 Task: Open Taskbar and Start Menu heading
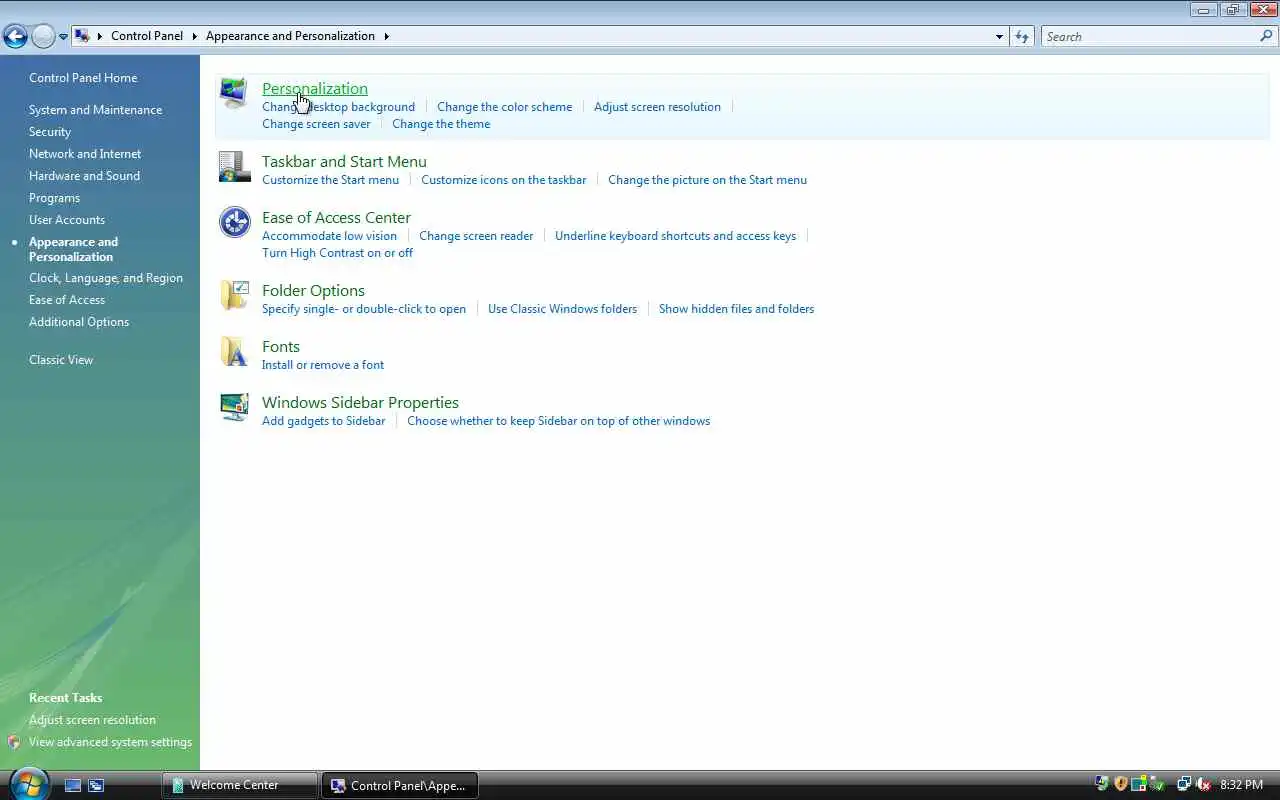tap(344, 161)
